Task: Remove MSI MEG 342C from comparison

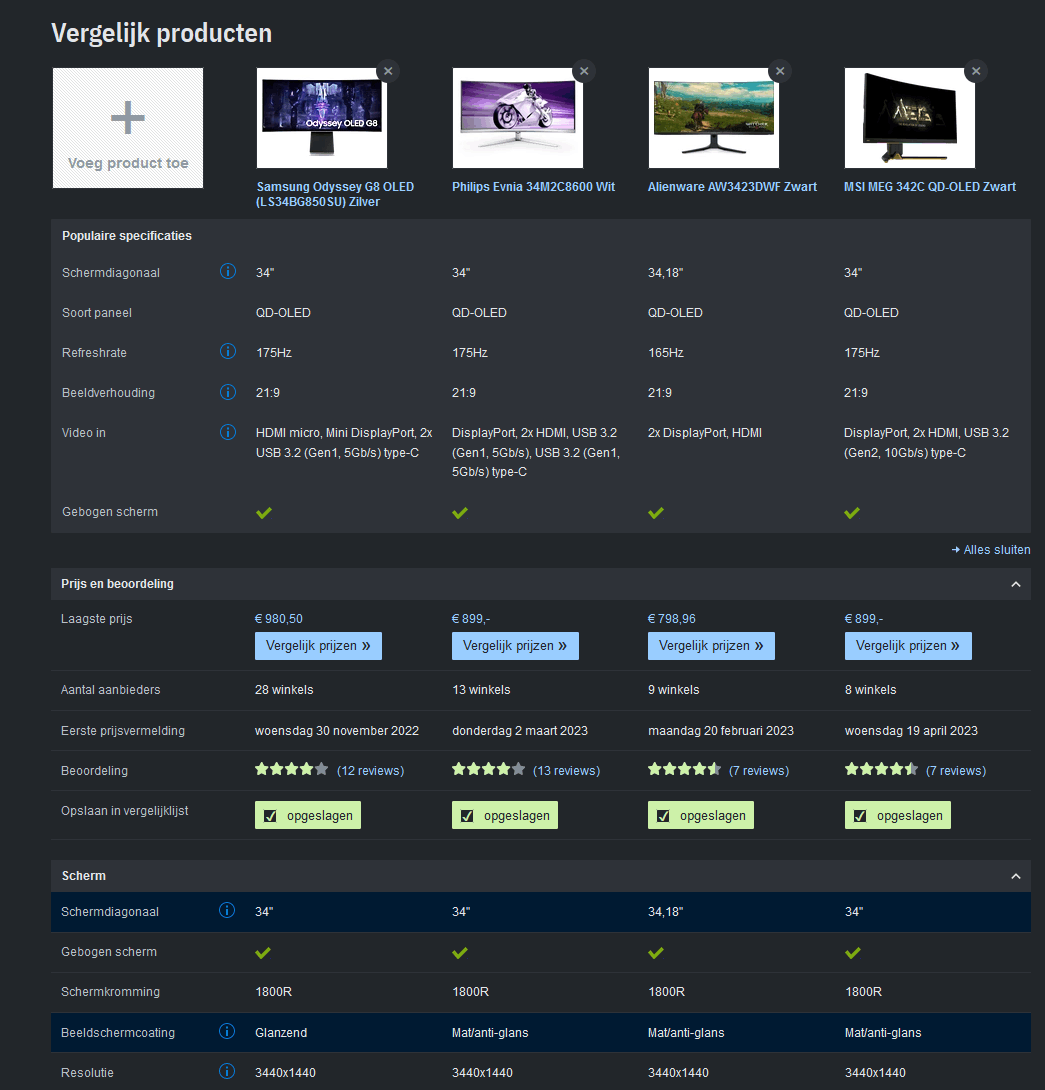Action: pyautogui.click(x=976, y=71)
